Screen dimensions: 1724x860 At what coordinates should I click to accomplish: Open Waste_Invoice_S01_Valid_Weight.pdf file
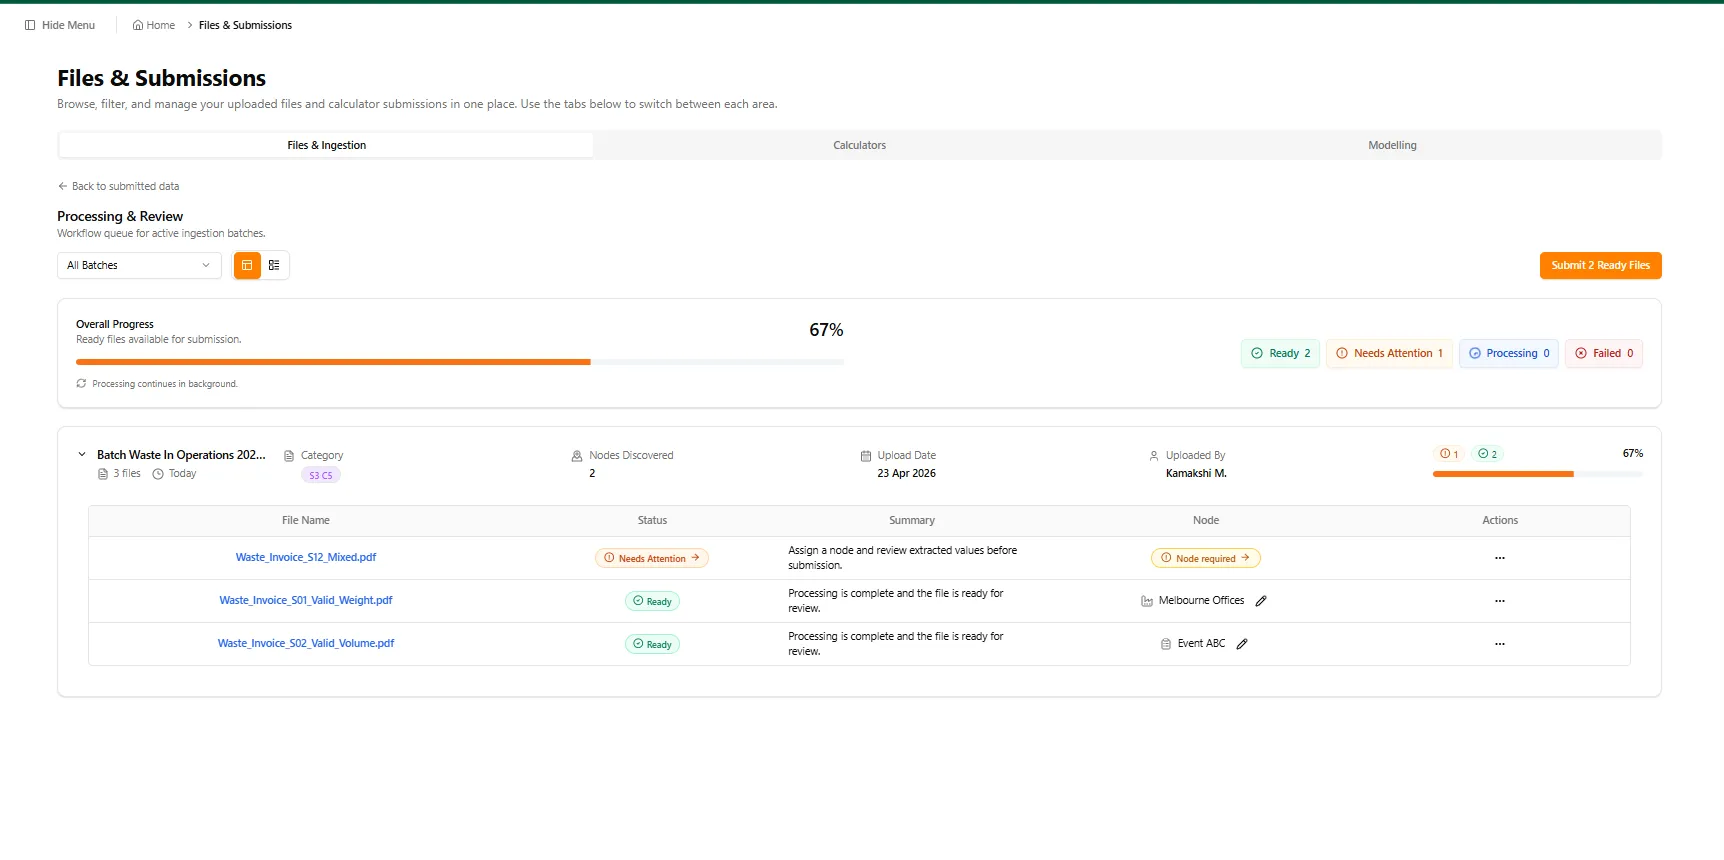(306, 600)
